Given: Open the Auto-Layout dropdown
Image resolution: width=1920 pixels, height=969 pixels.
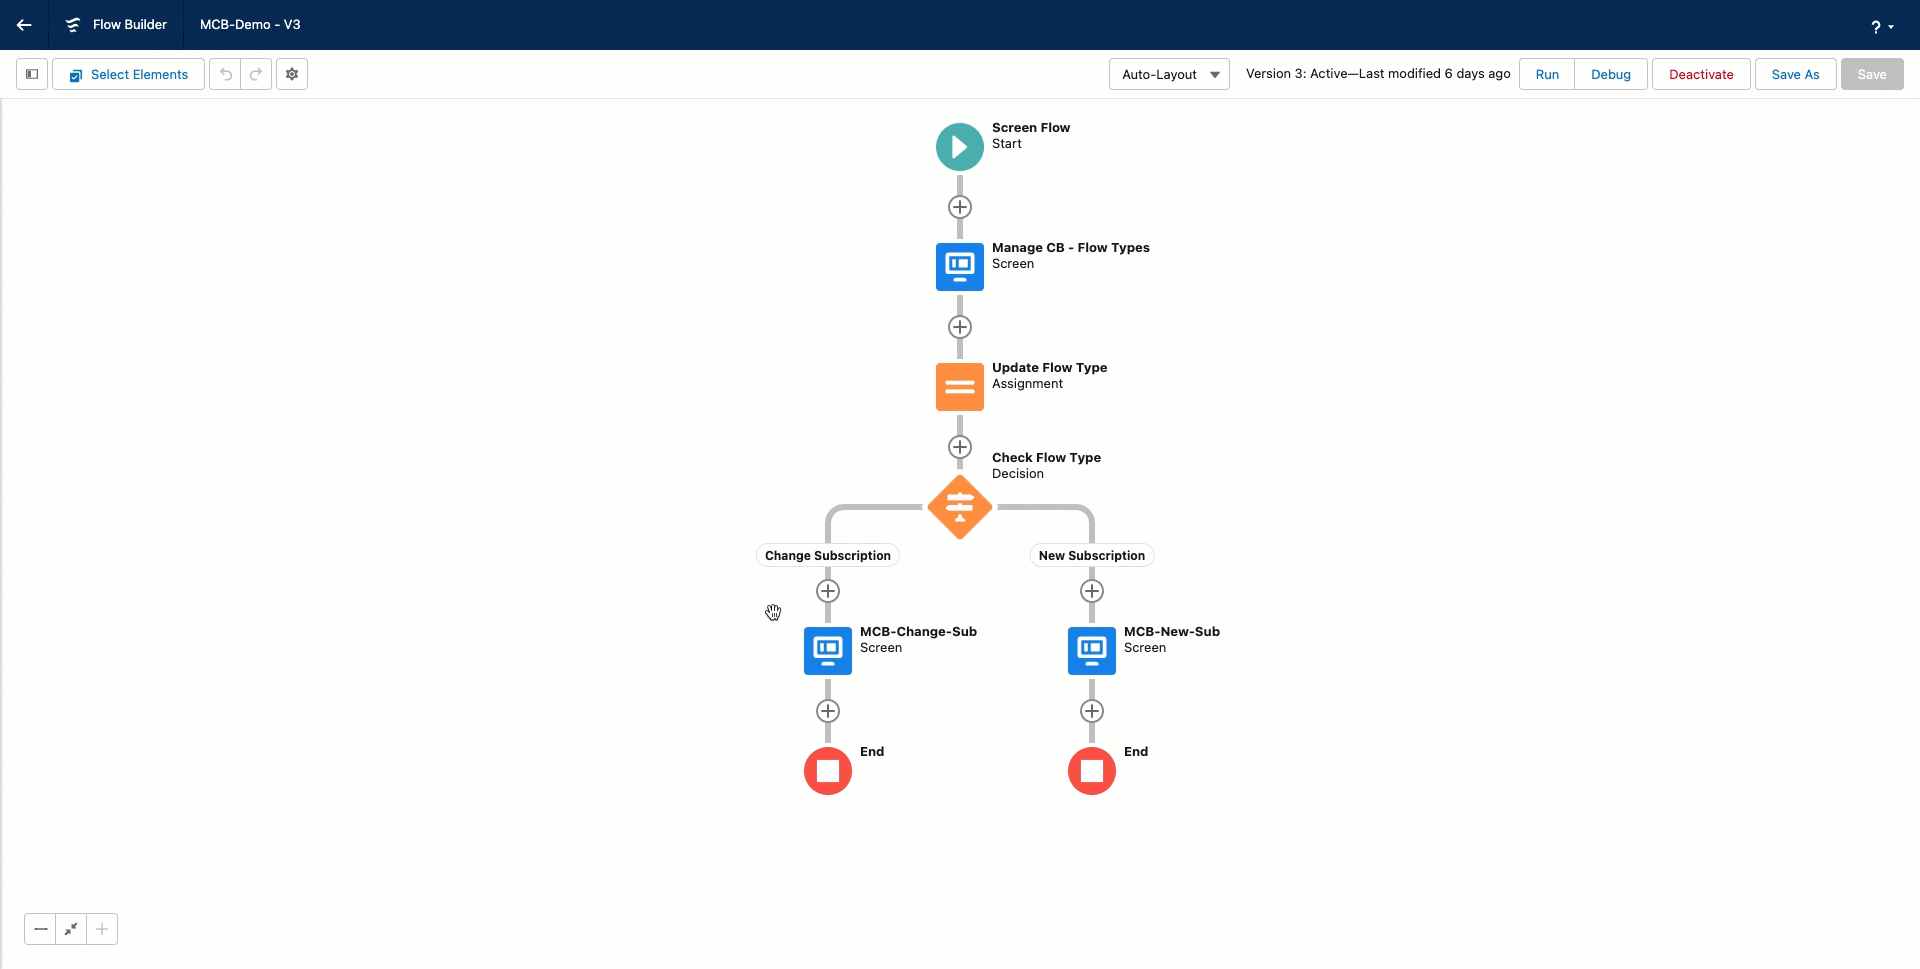Looking at the screenshot, I should click(1169, 74).
